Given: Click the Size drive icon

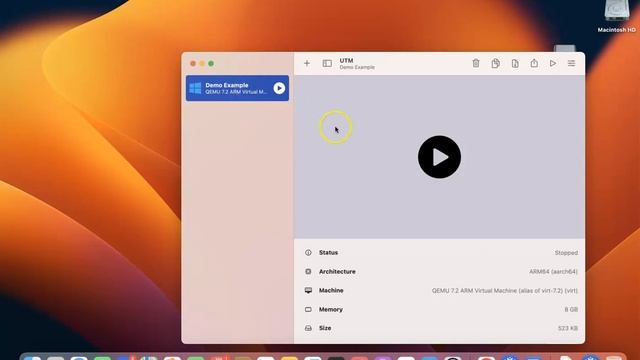Looking at the screenshot, I should 308,328.
